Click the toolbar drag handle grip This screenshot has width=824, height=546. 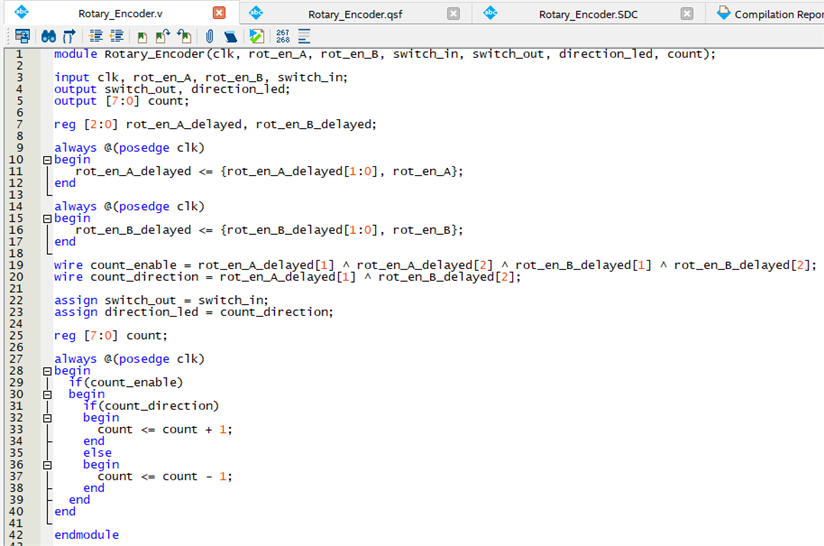pyautogui.click(x=8, y=36)
